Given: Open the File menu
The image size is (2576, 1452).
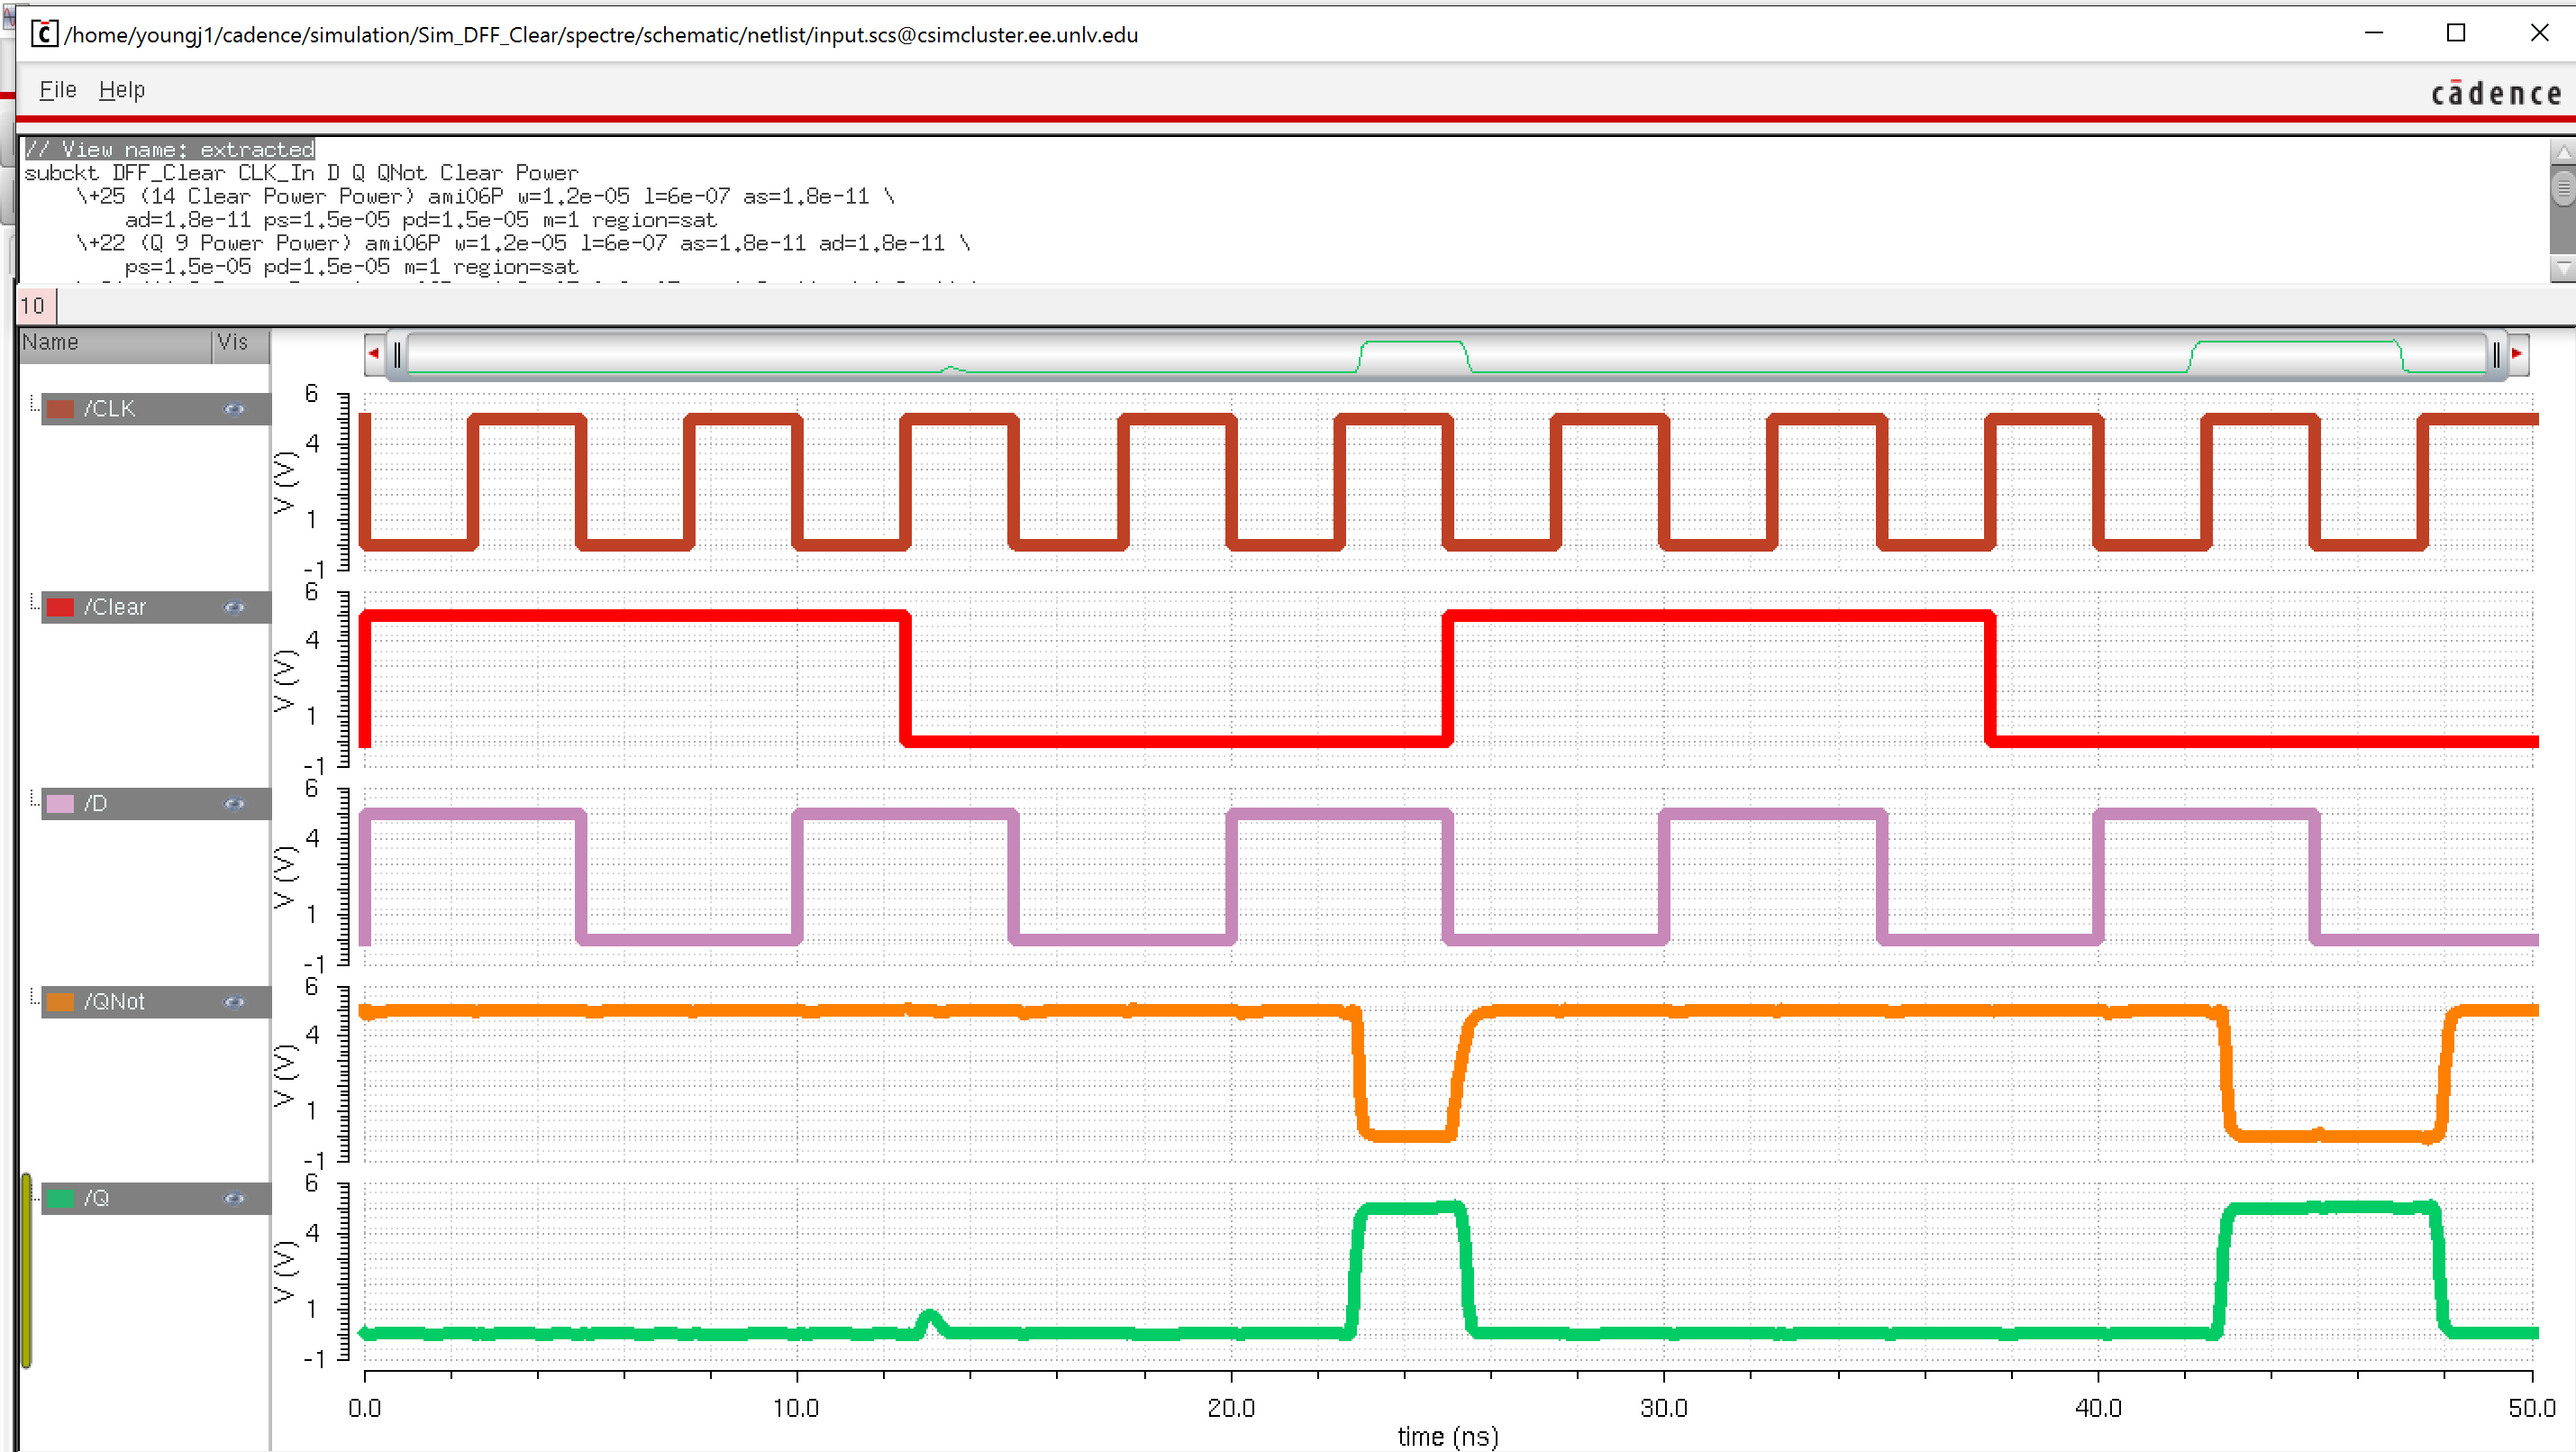Looking at the screenshot, I should [57, 90].
